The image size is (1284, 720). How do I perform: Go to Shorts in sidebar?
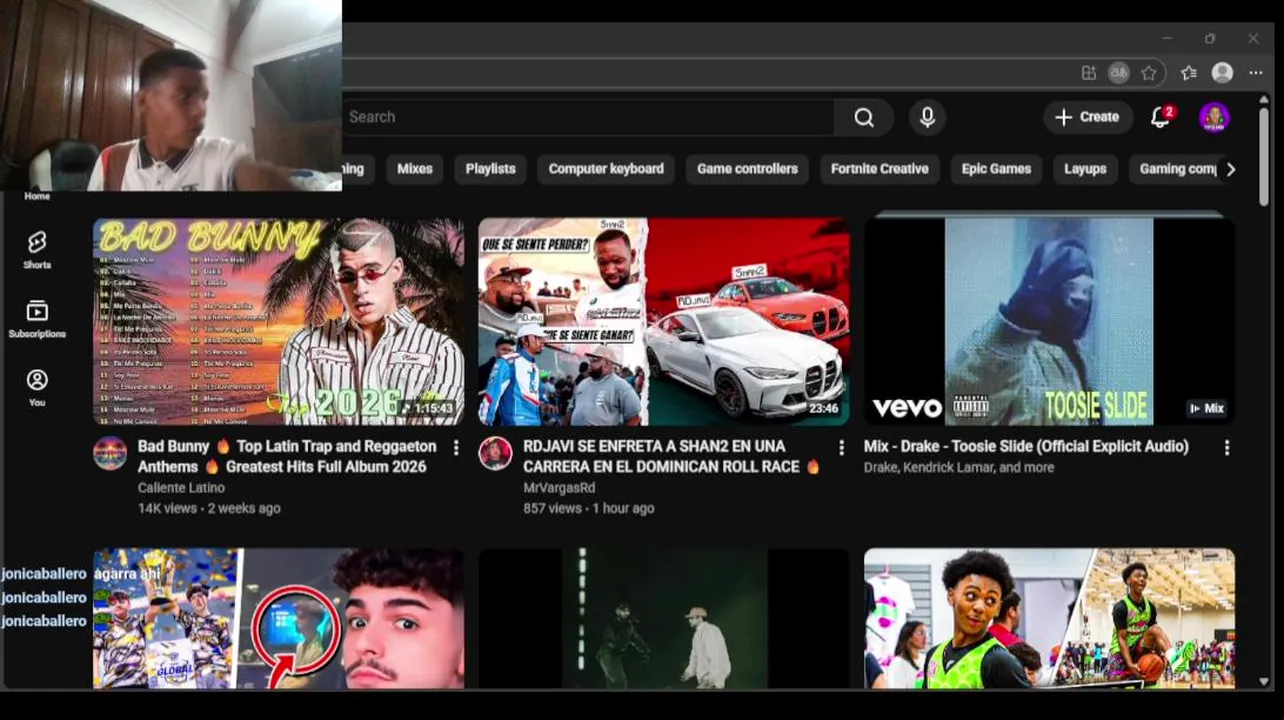coord(37,250)
